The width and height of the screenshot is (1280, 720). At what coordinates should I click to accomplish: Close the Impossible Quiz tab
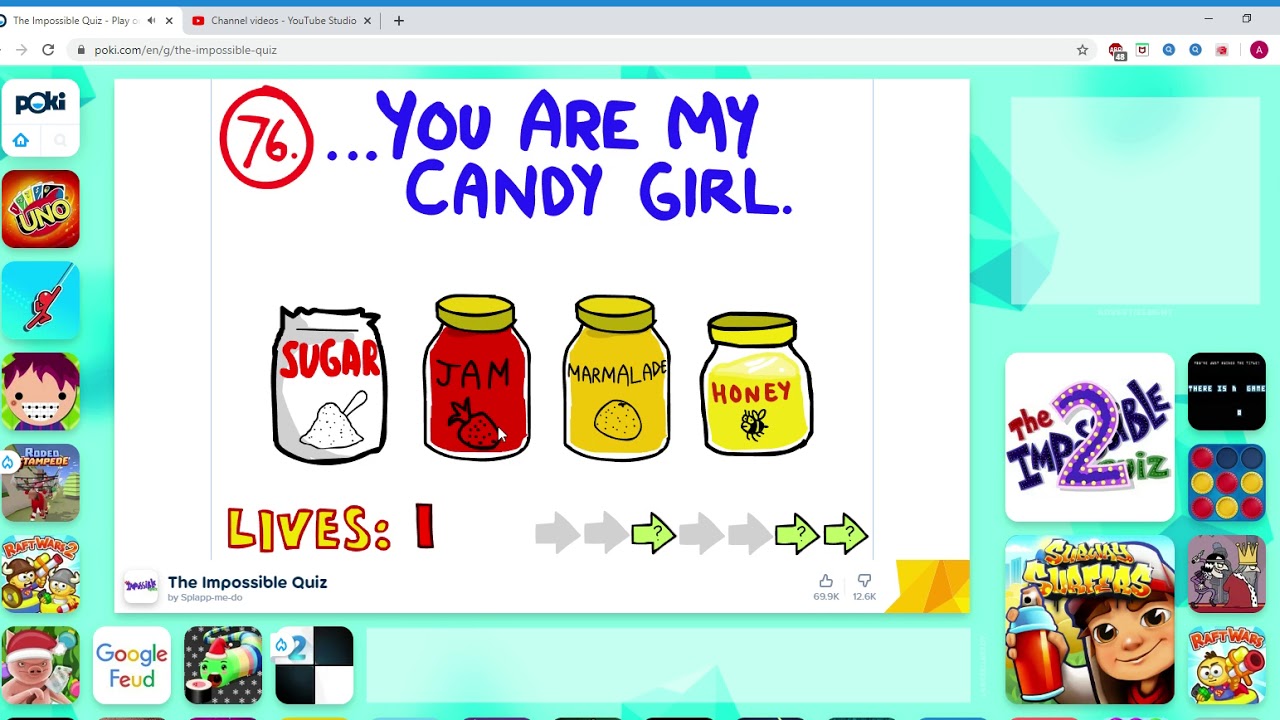click(169, 20)
